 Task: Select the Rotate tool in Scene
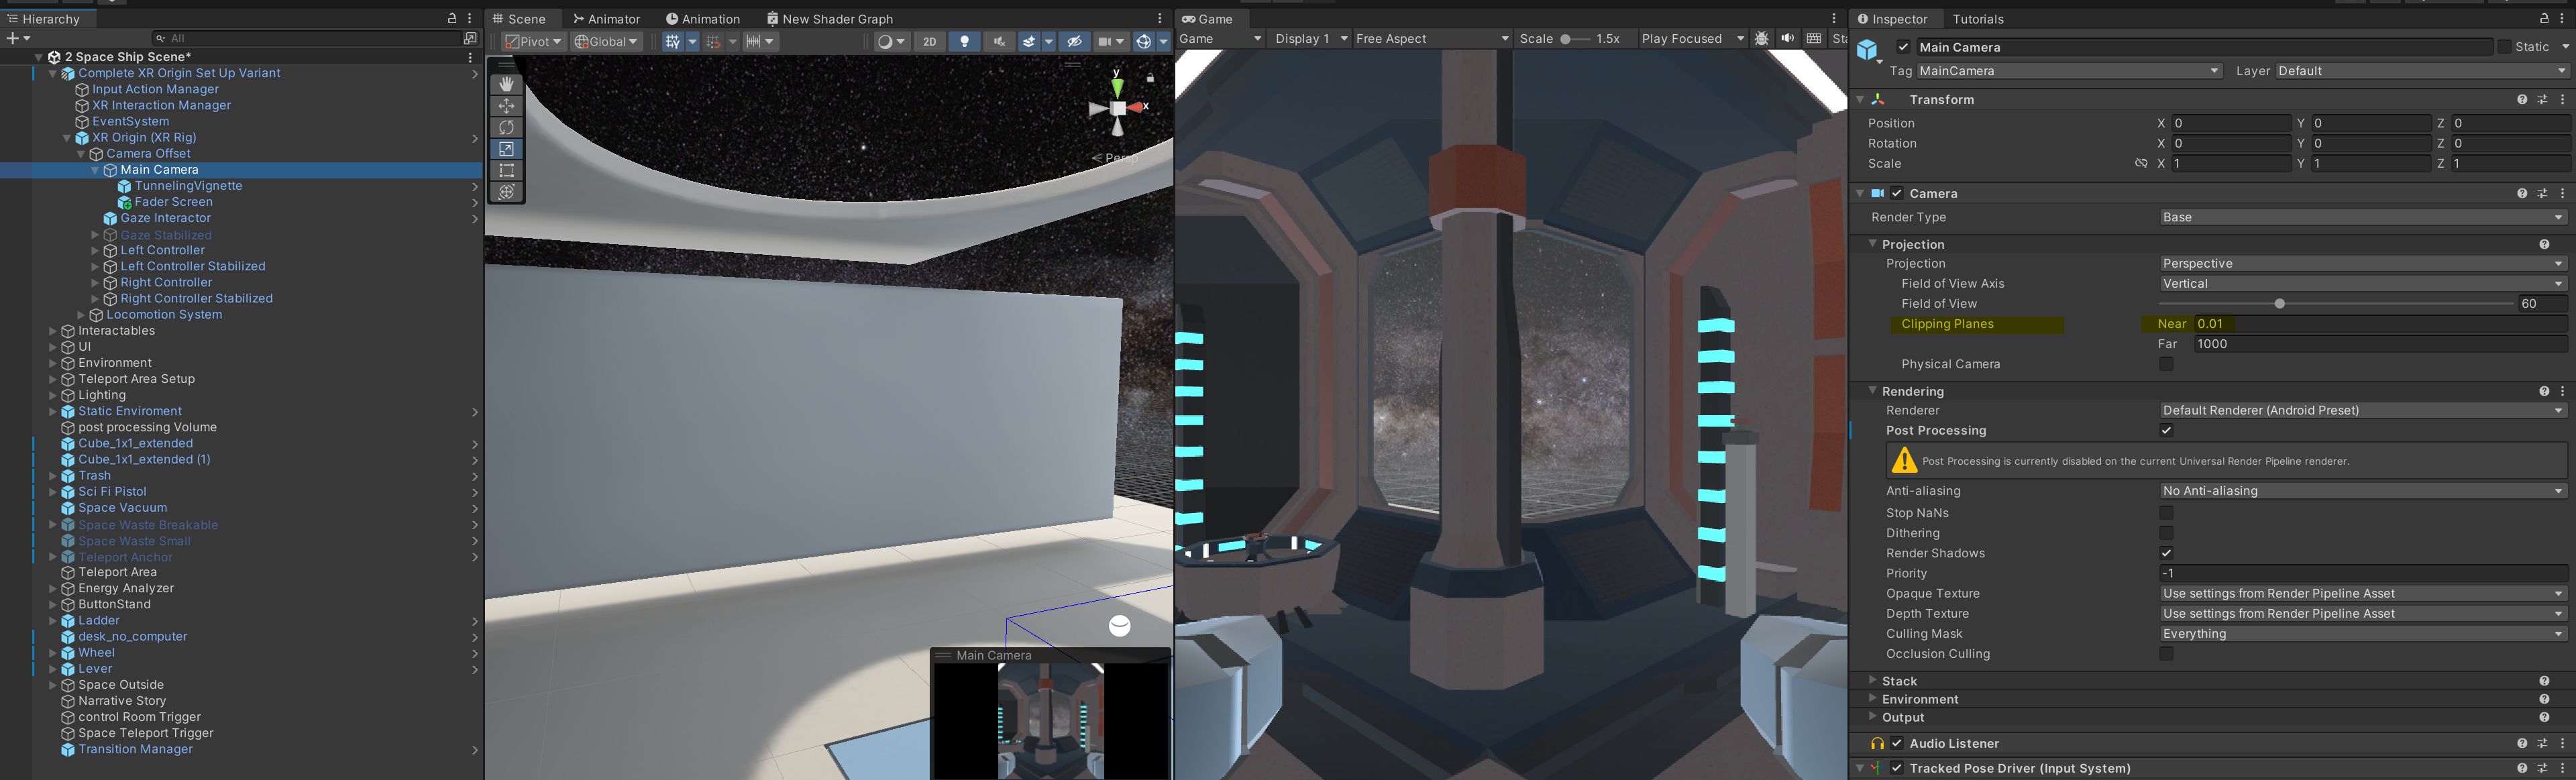click(x=506, y=127)
